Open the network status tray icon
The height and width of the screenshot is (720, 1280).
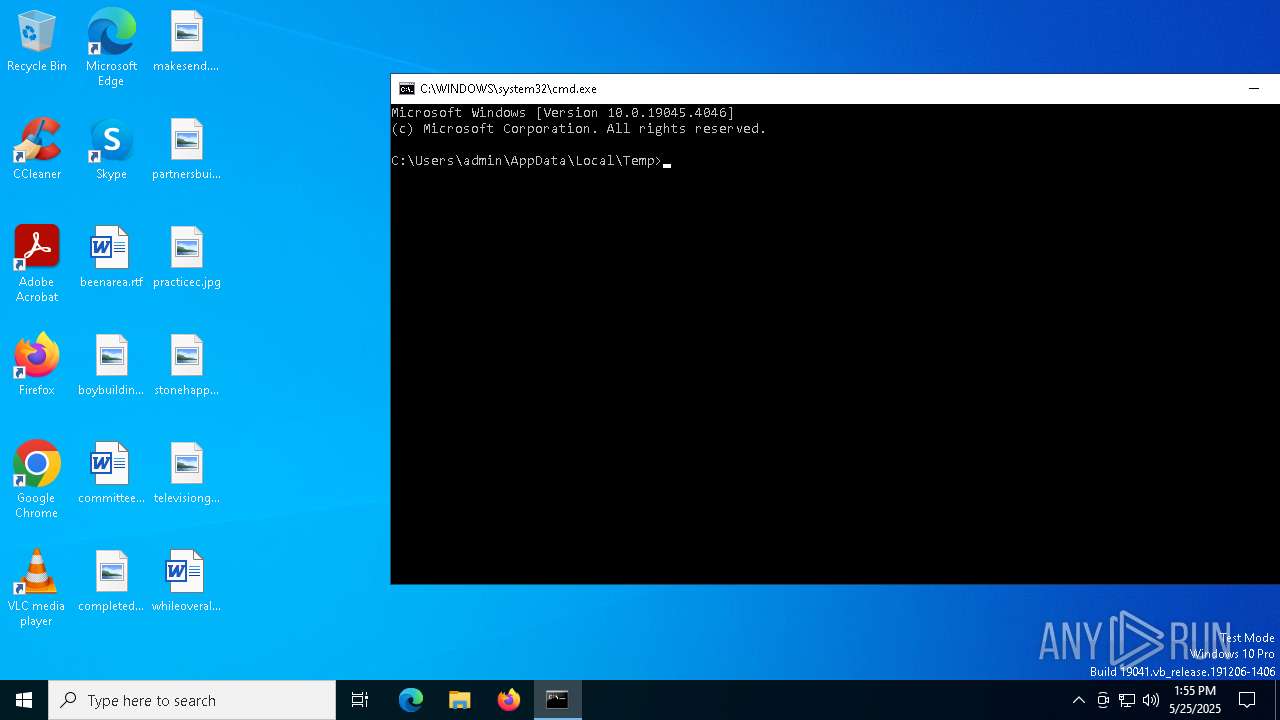click(1127, 700)
